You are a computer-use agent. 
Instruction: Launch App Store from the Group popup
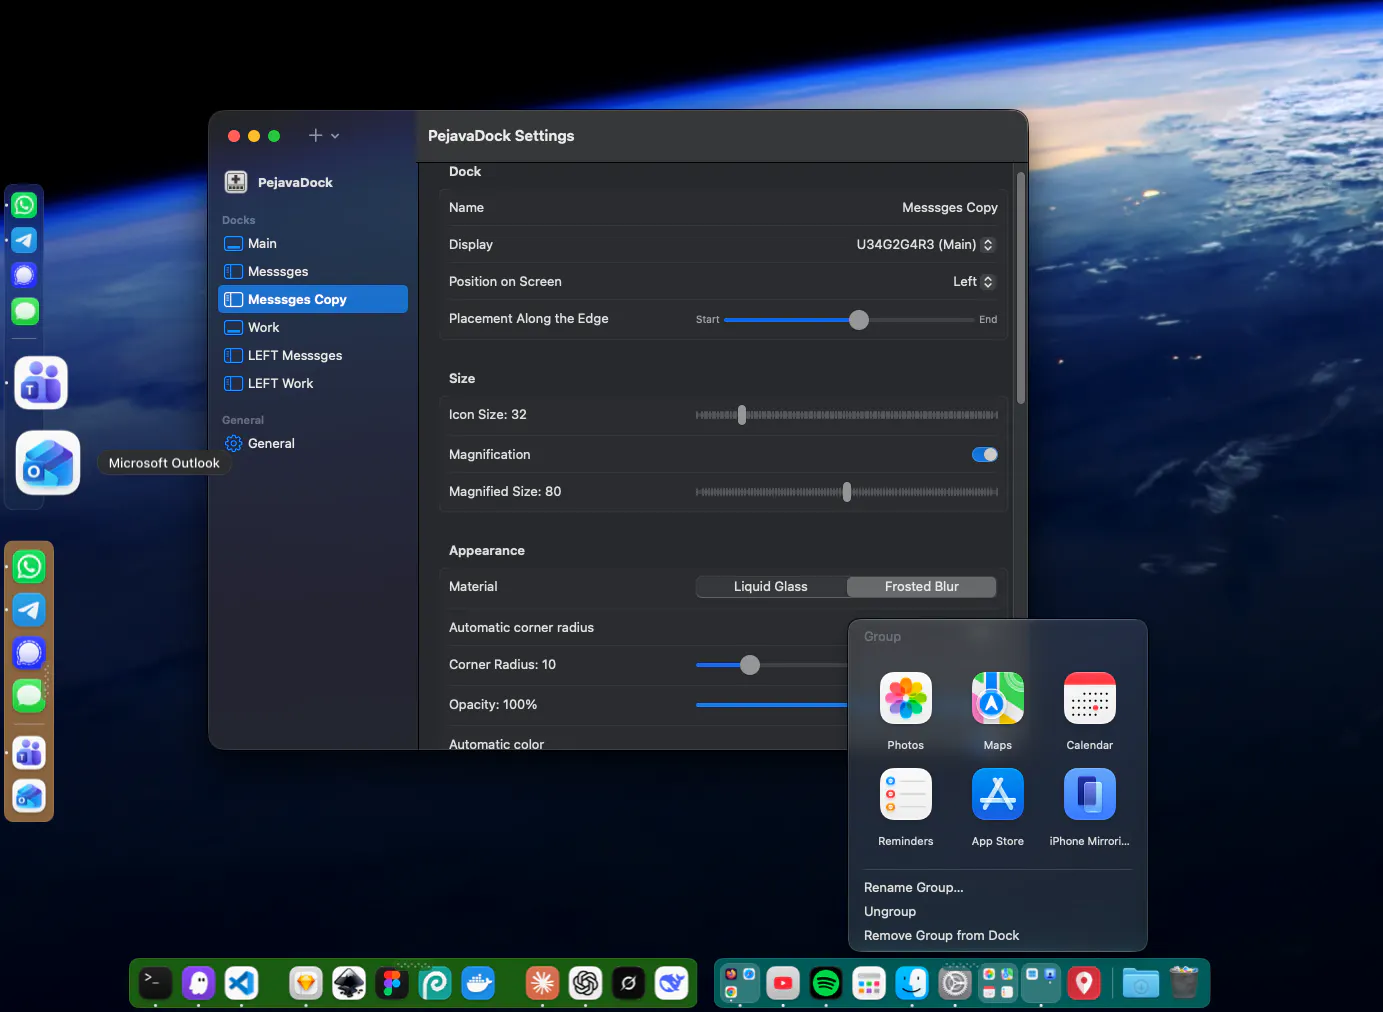(997, 794)
